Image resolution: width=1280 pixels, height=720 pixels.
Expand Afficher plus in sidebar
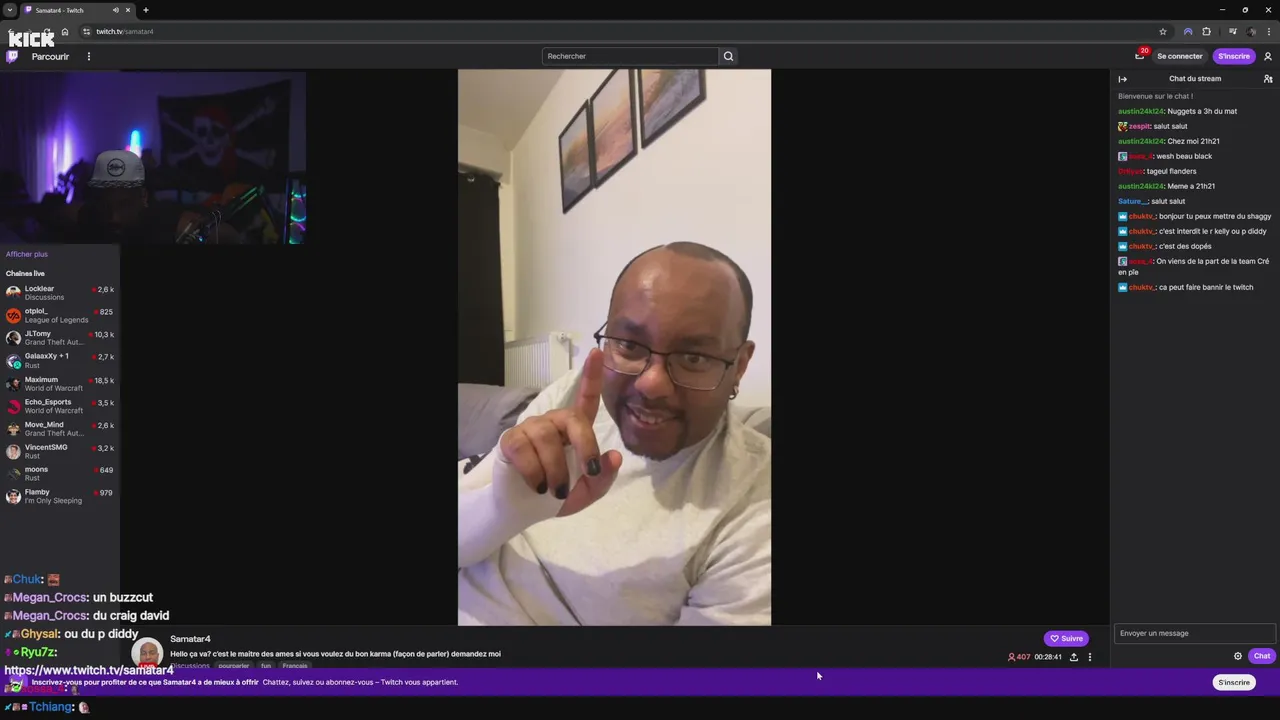[x=27, y=254]
